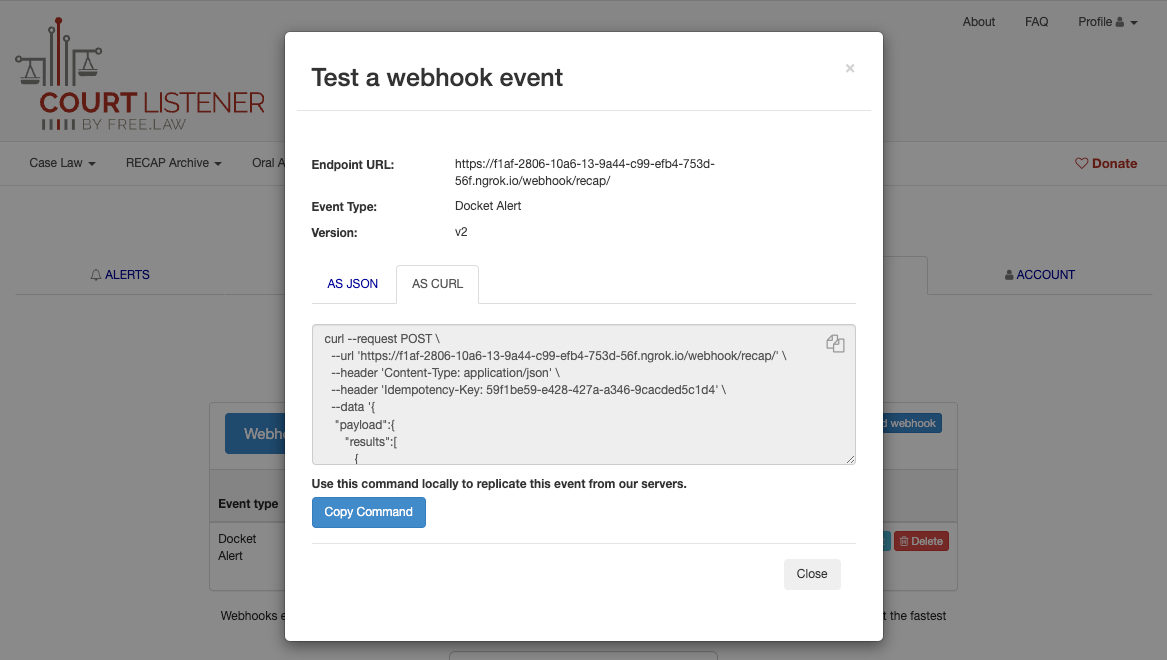
Task: Expand the RECAP Archive menu
Action: 173,162
